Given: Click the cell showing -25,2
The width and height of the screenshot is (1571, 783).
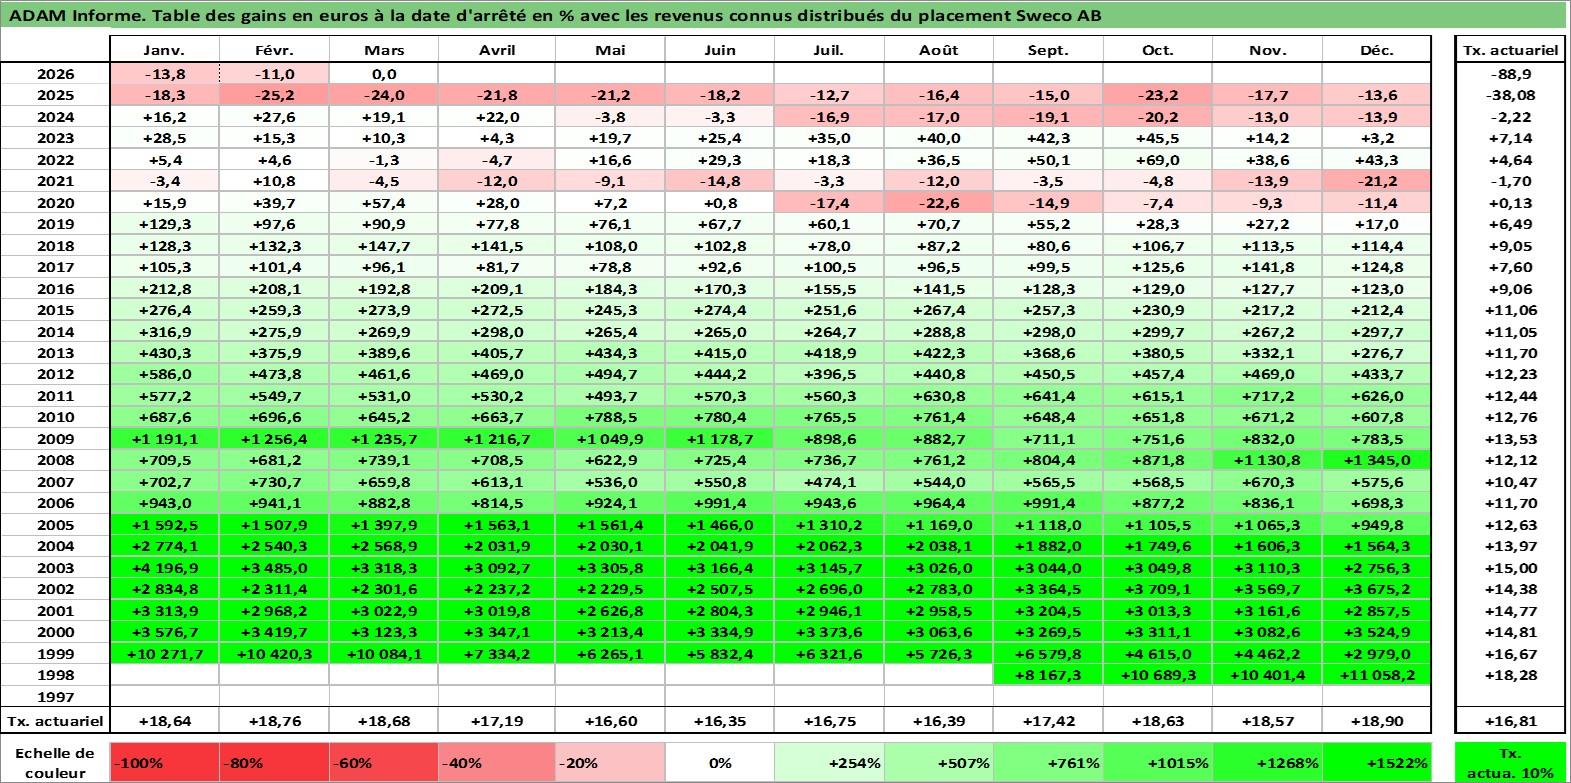Looking at the screenshot, I should click(x=274, y=95).
